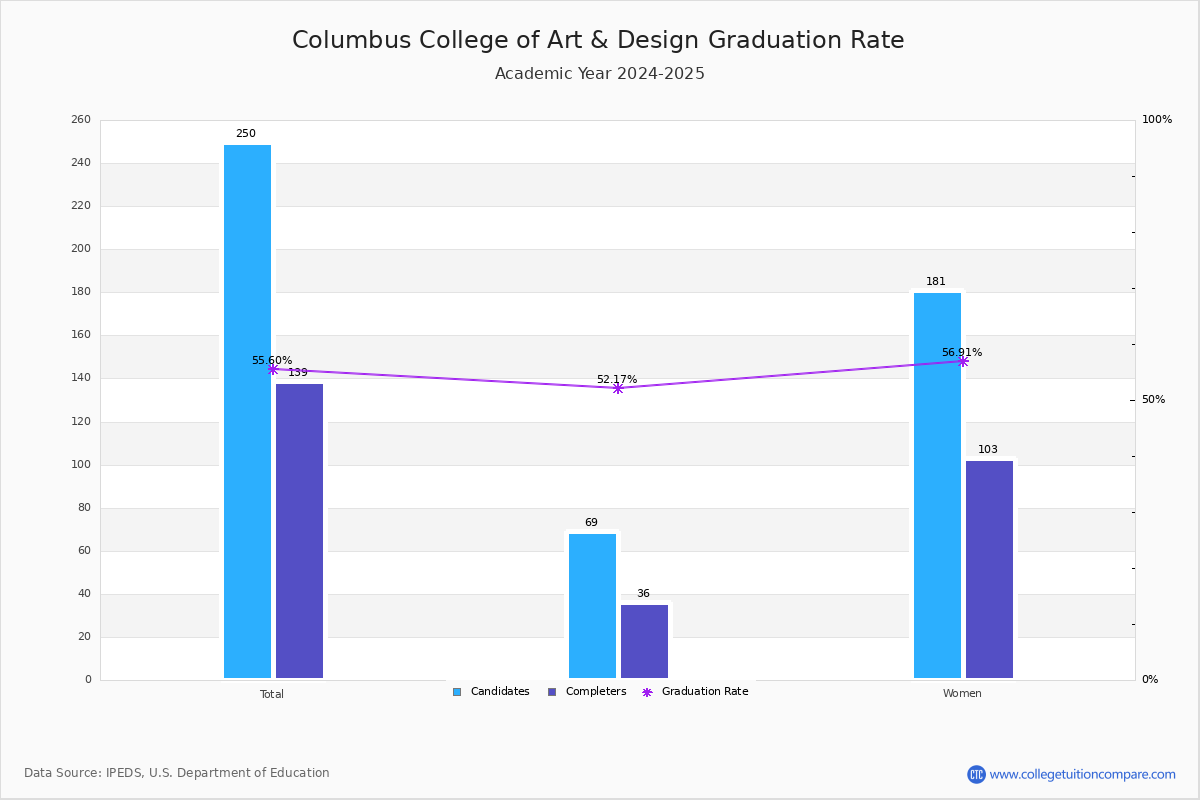The width and height of the screenshot is (1200, 800).
Task: Click the blue Candidates legend square
Action: [x=457, y=692]
